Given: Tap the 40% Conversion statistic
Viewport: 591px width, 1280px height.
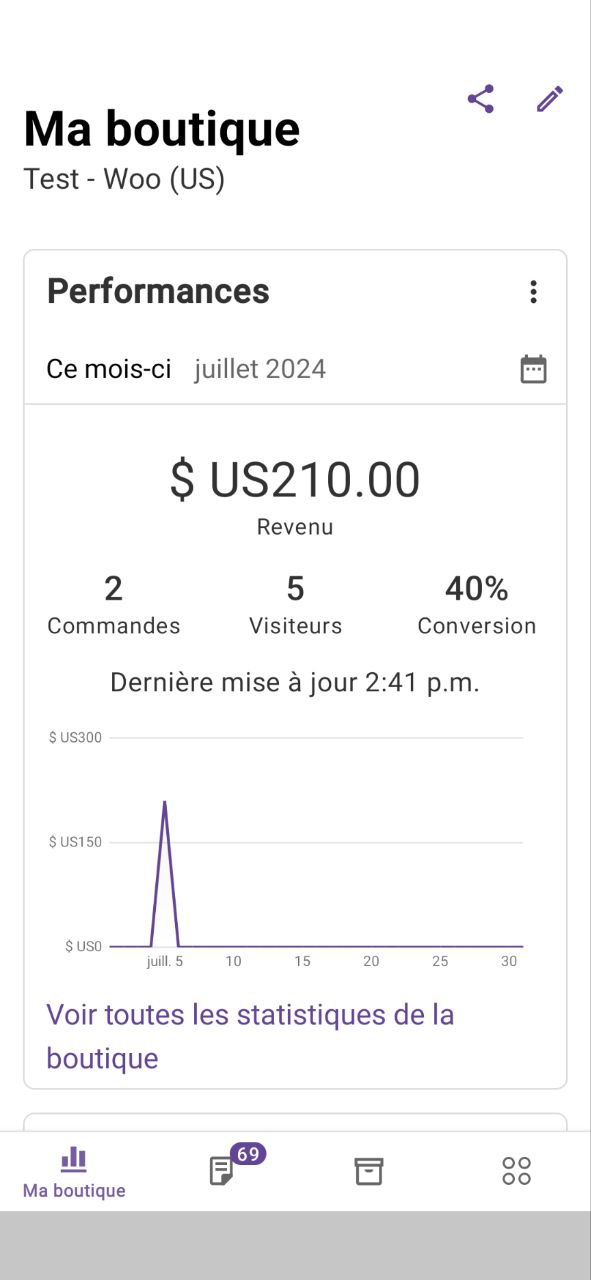Looking at the screenshot, I should (477, 605).
